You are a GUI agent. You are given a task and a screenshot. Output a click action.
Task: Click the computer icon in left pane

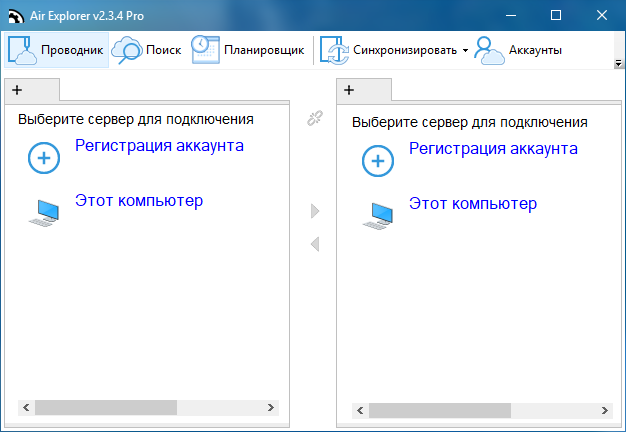(44, 213)
